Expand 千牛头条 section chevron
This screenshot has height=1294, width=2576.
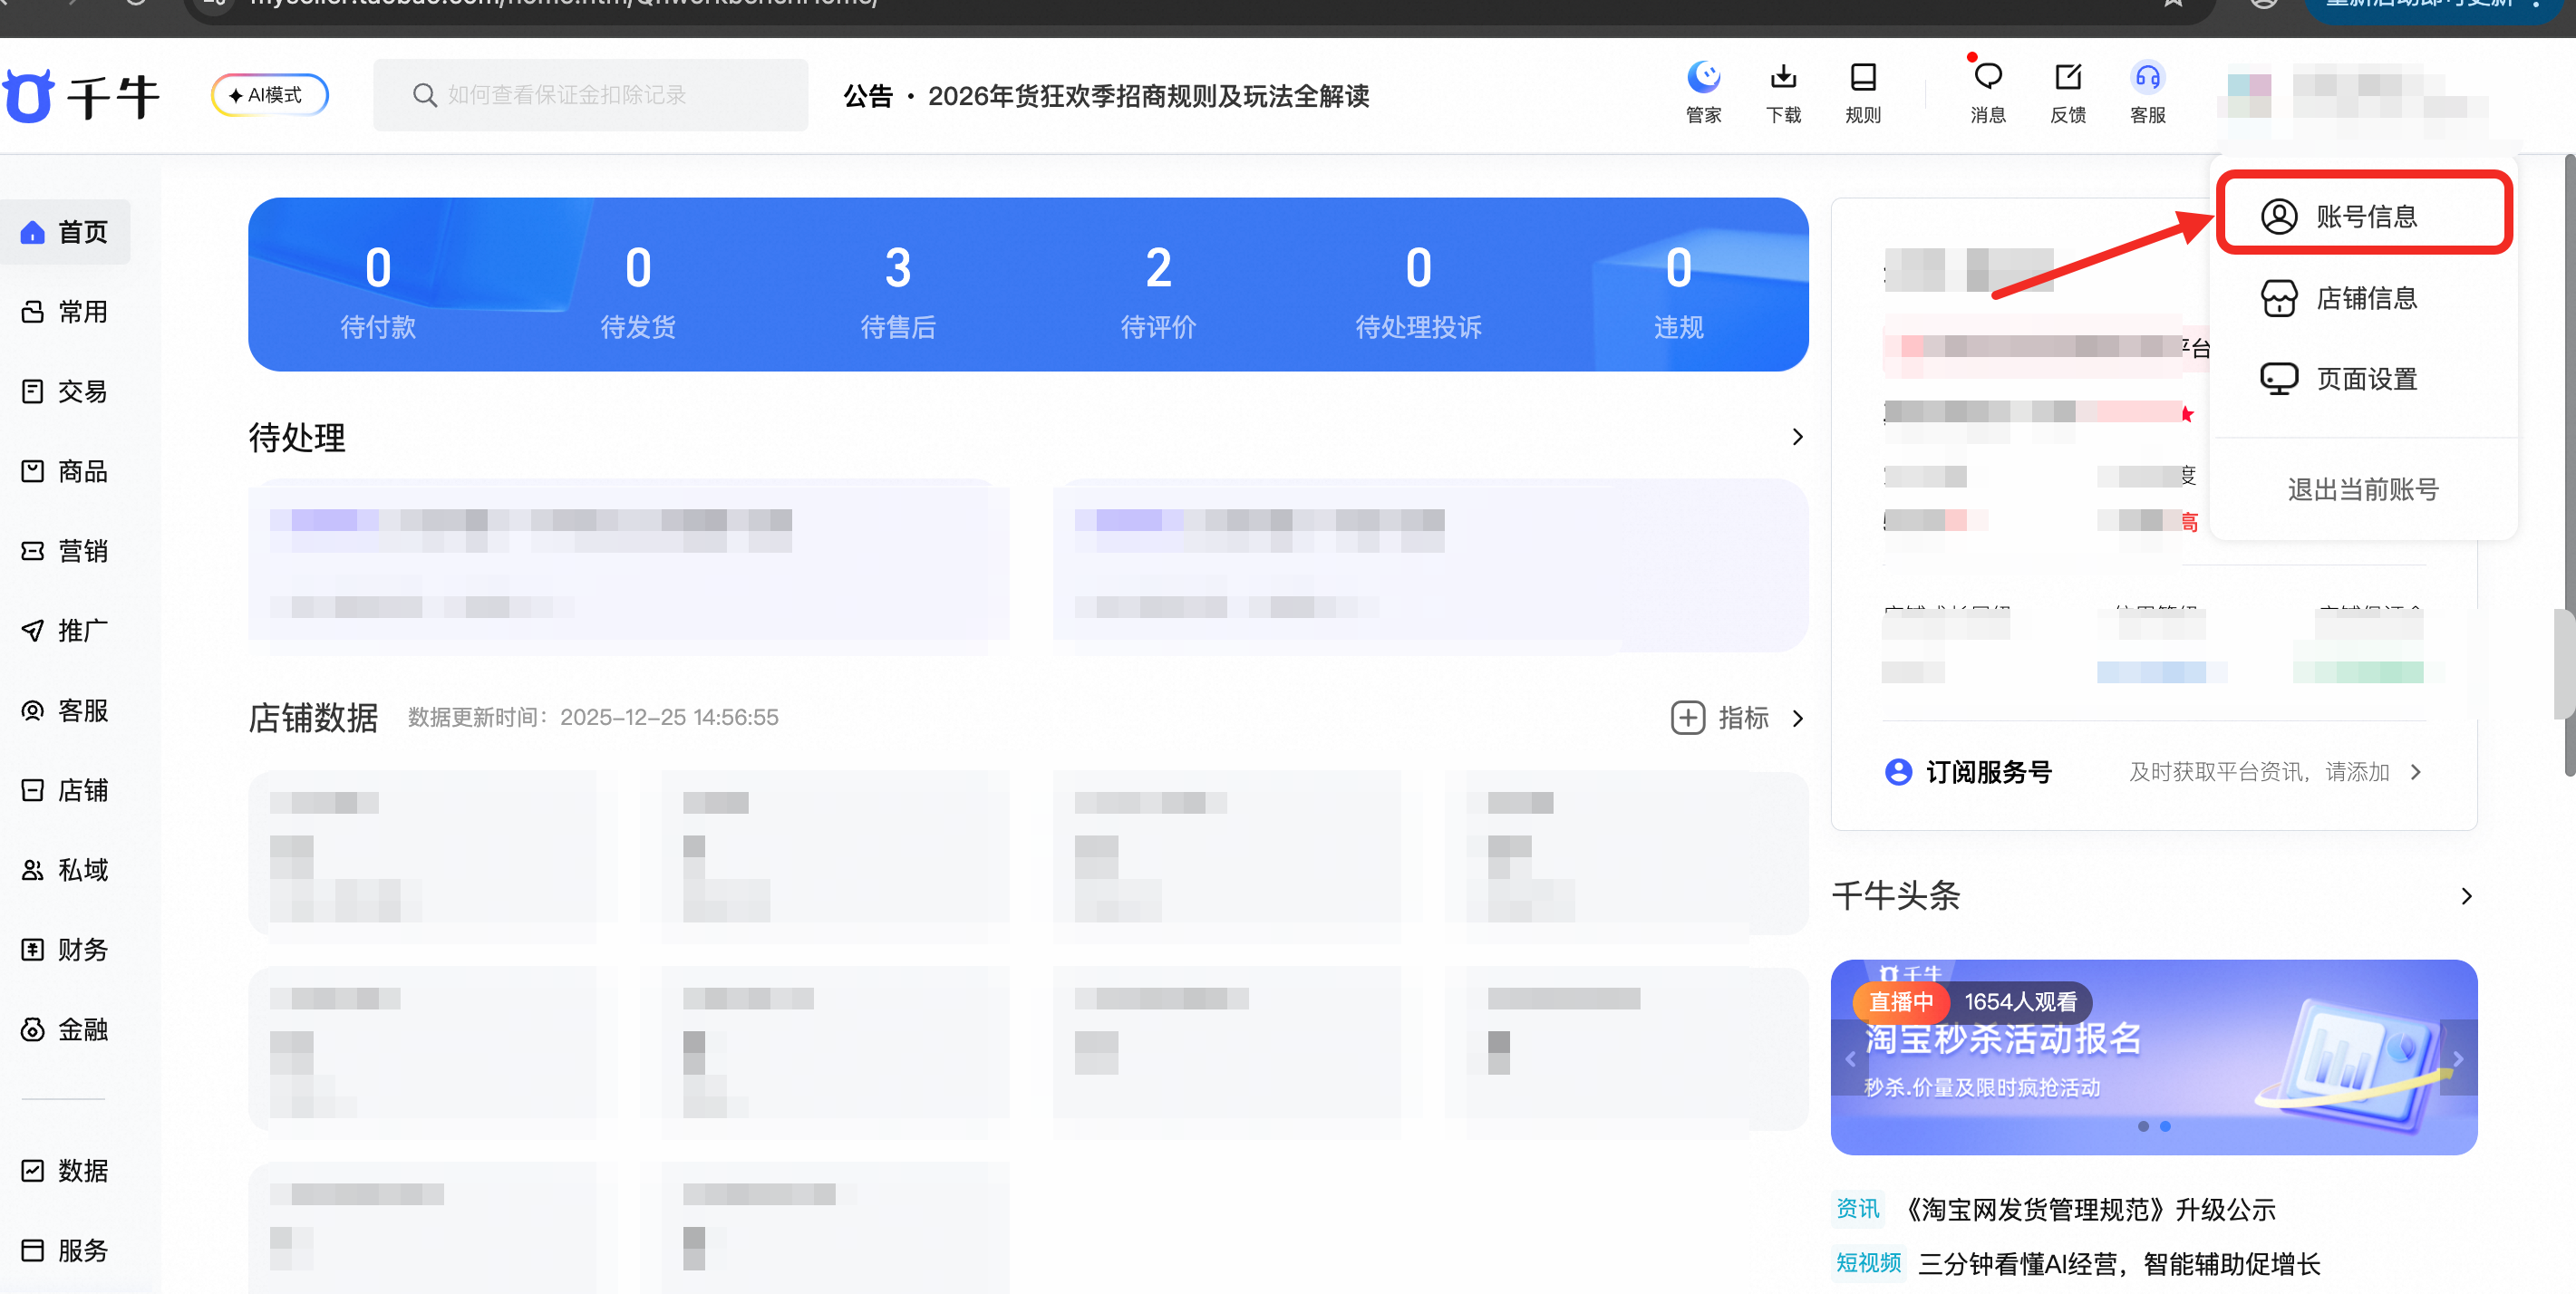coord(2466,895)
